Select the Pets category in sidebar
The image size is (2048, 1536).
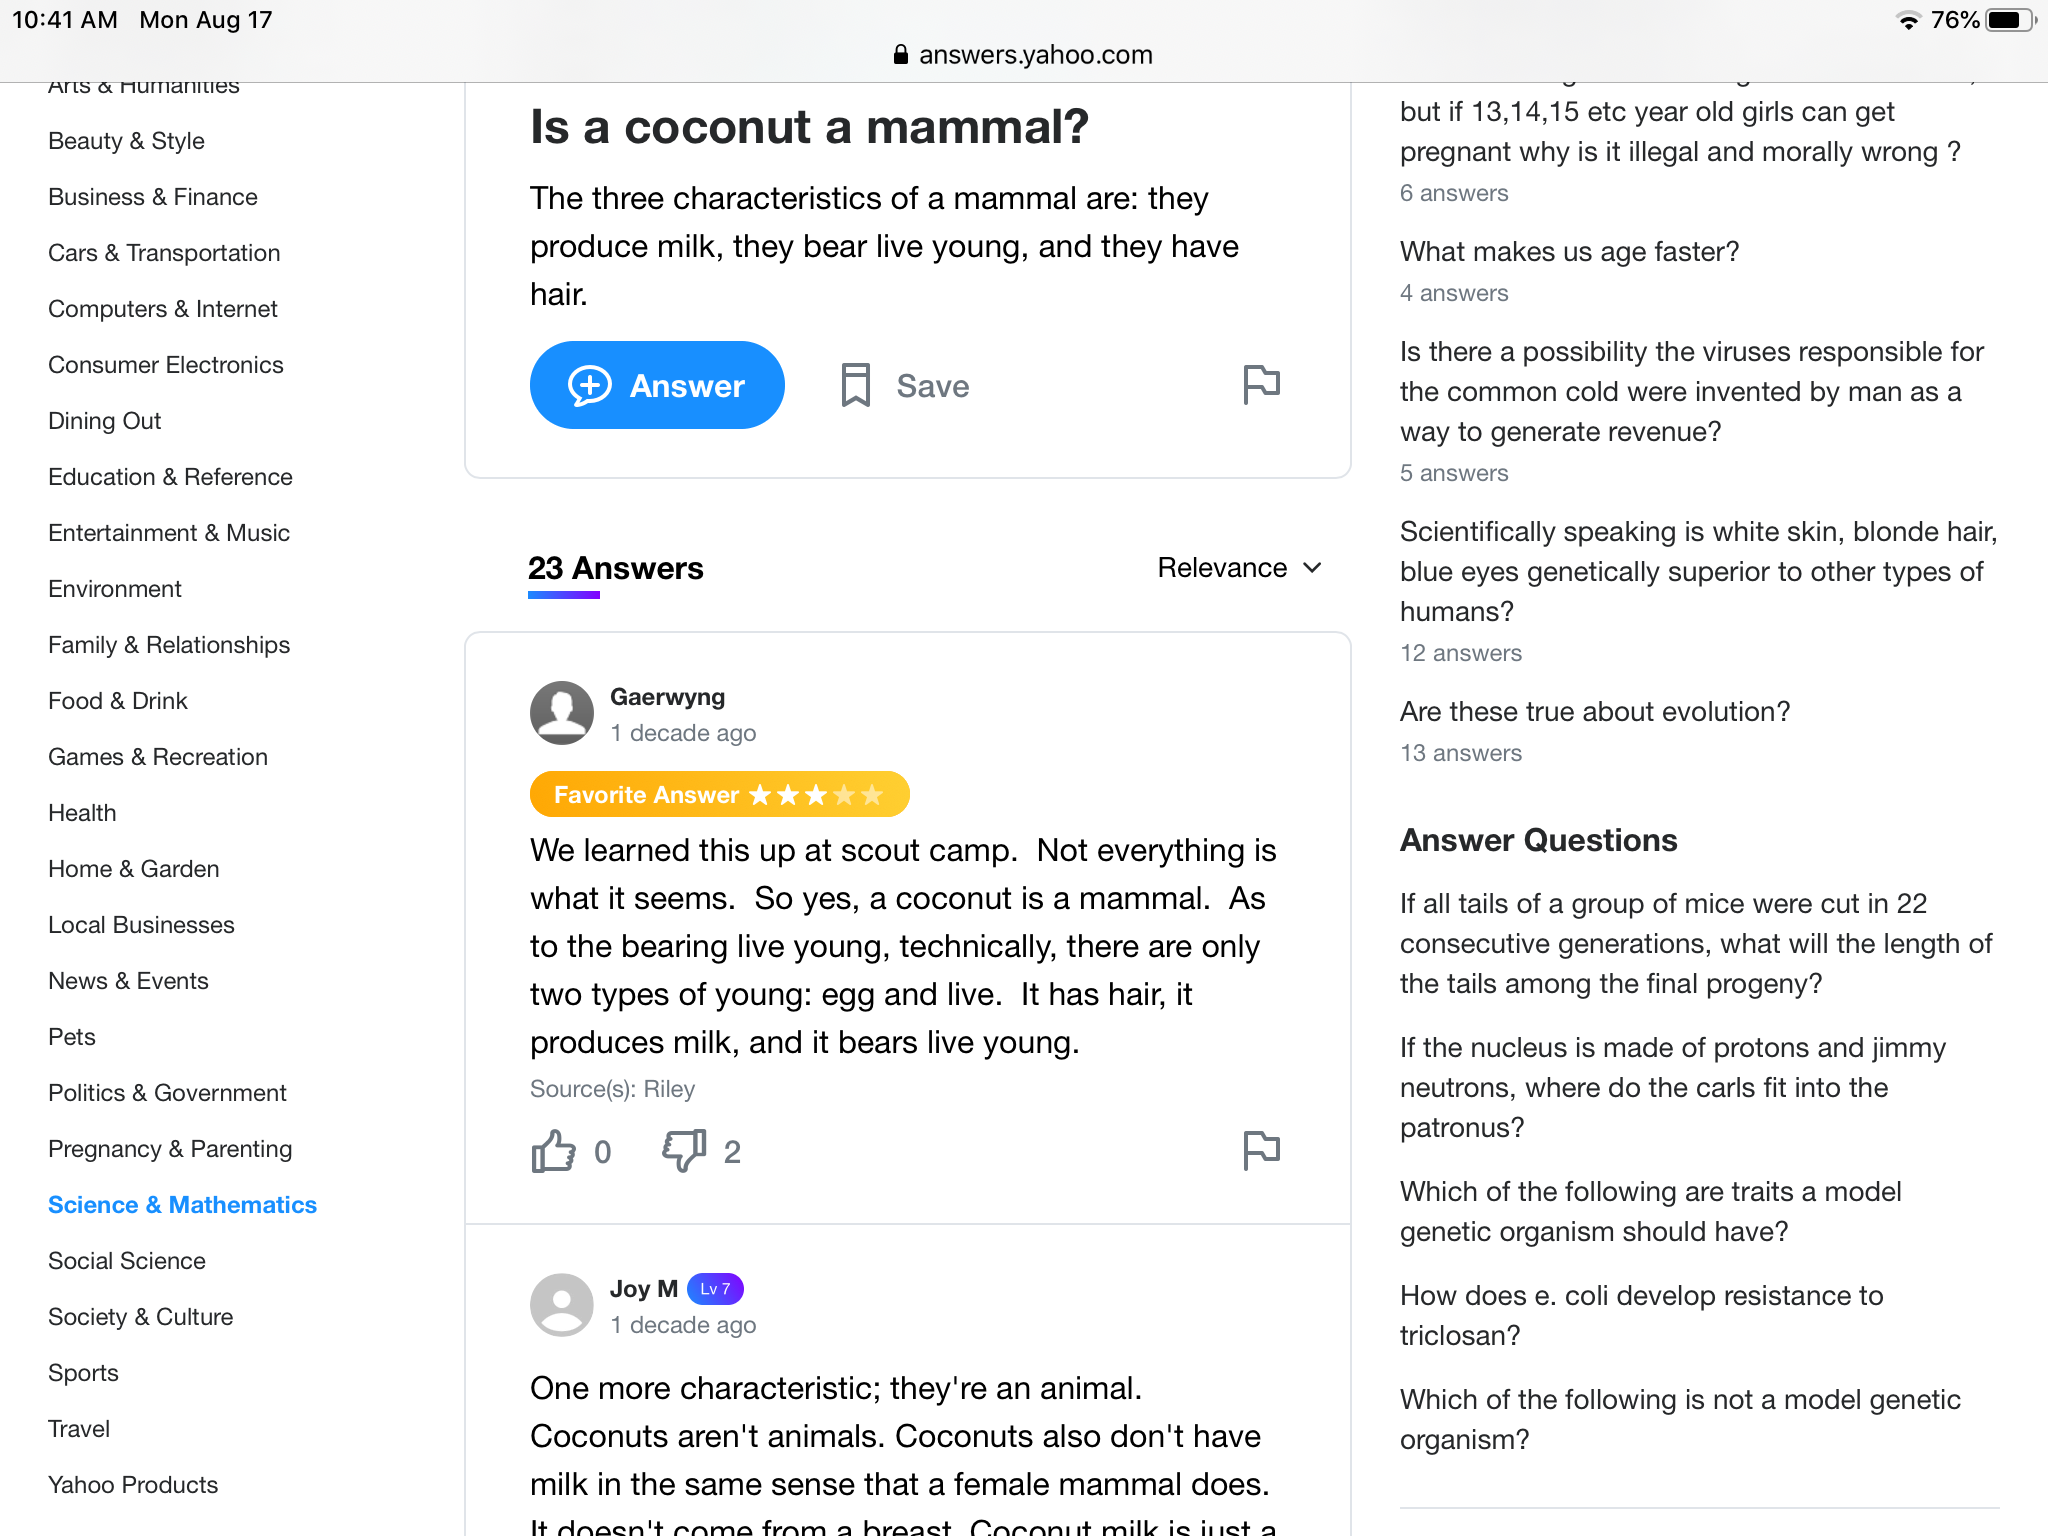tap(72, 1037)
